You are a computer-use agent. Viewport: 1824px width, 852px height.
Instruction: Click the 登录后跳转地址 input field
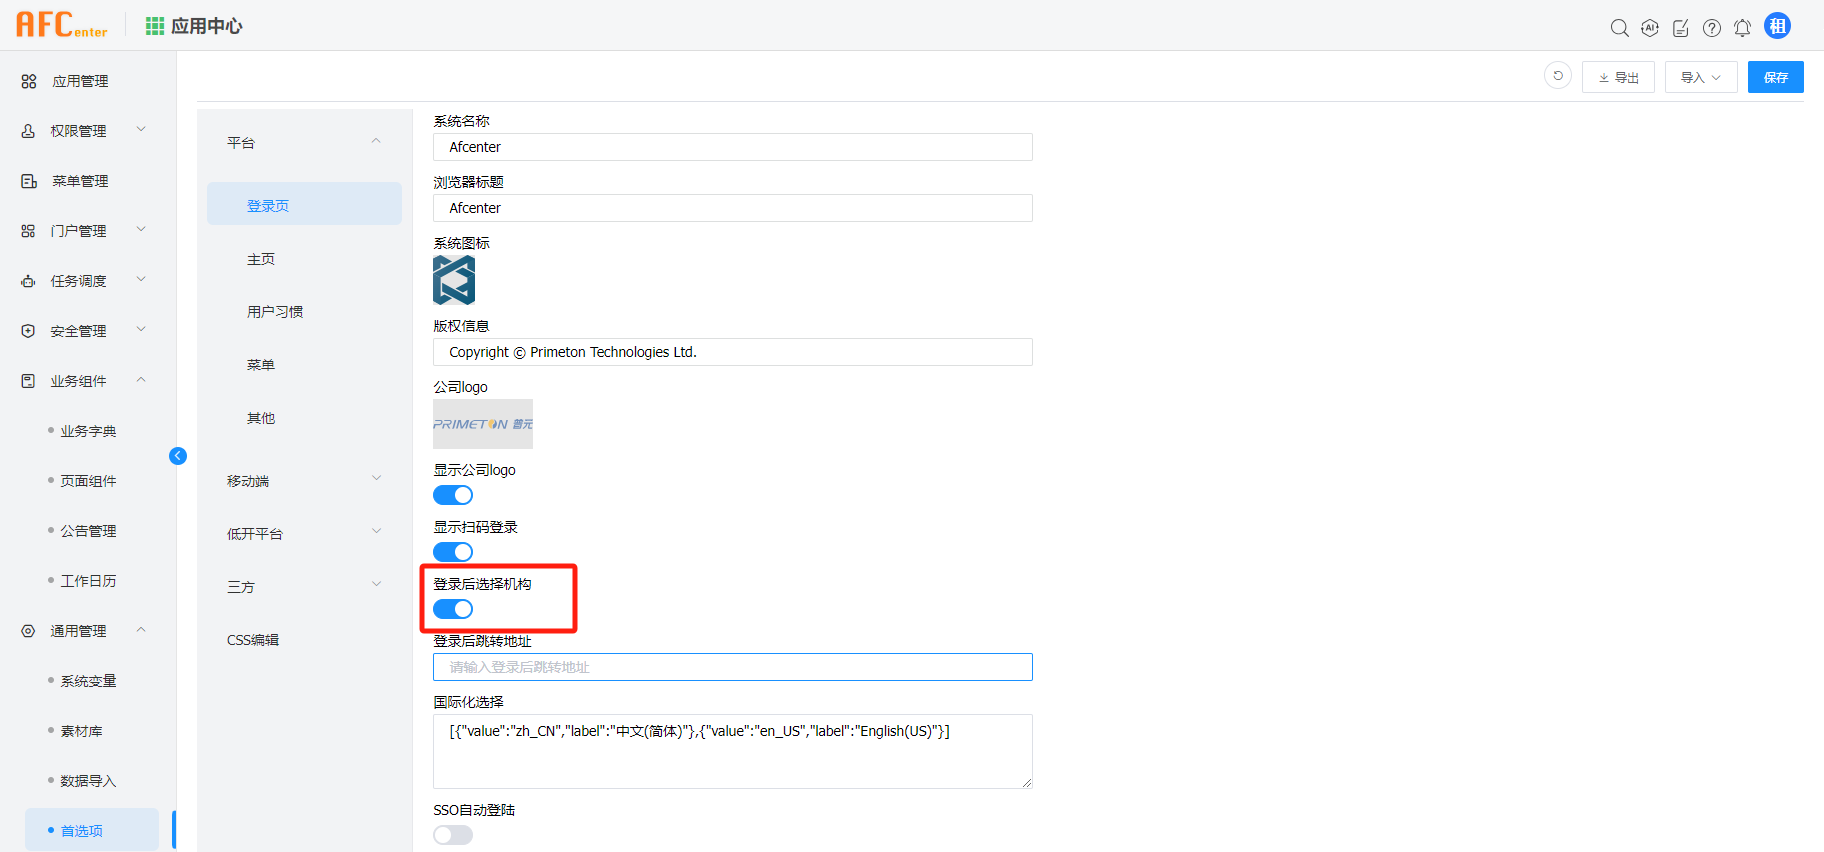pyautogui.click(x=732, y=667)
